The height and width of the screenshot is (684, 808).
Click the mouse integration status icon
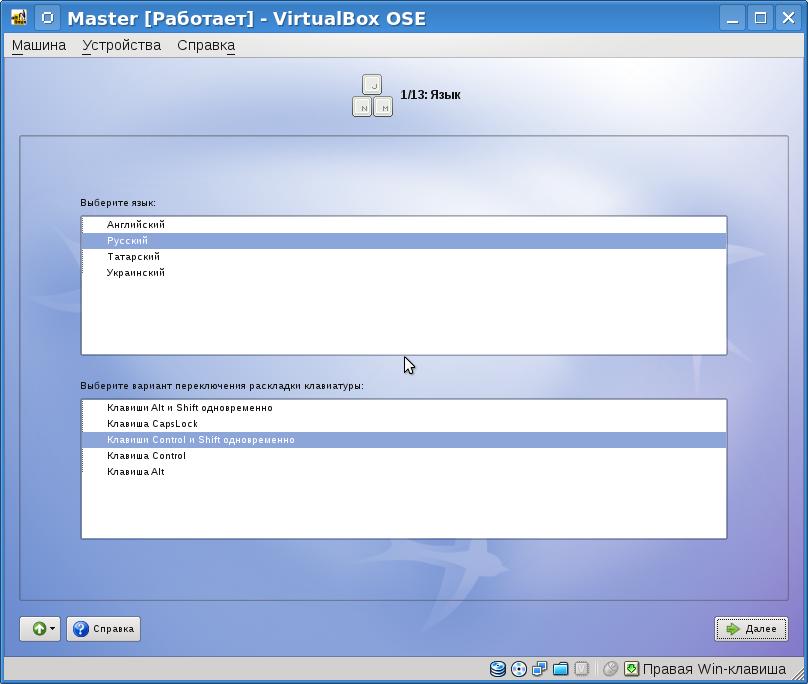pyautogui.click(x=610, y=669)
